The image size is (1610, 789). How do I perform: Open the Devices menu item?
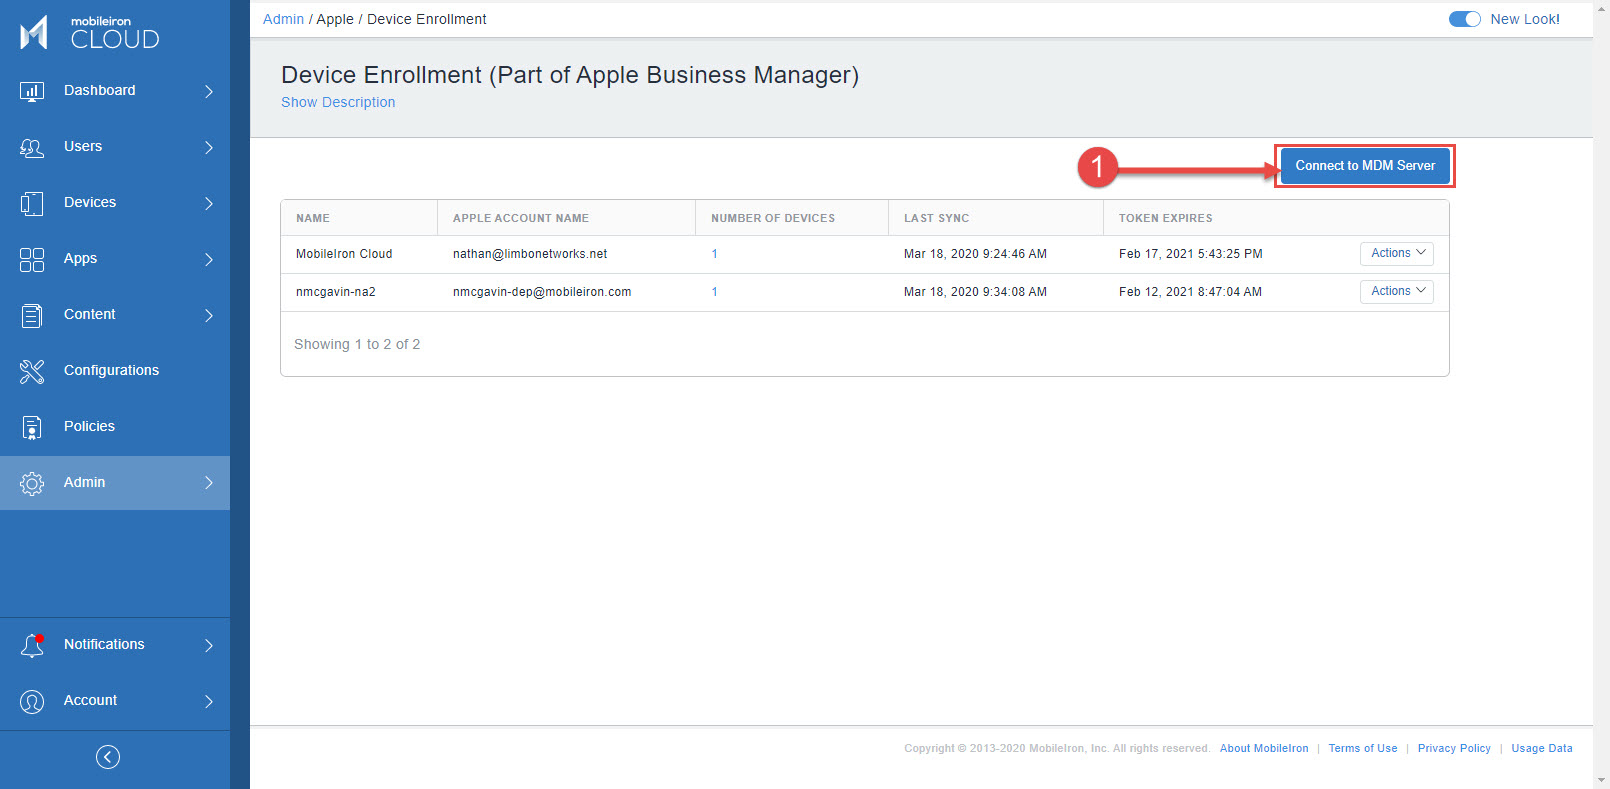coord(115,203)
